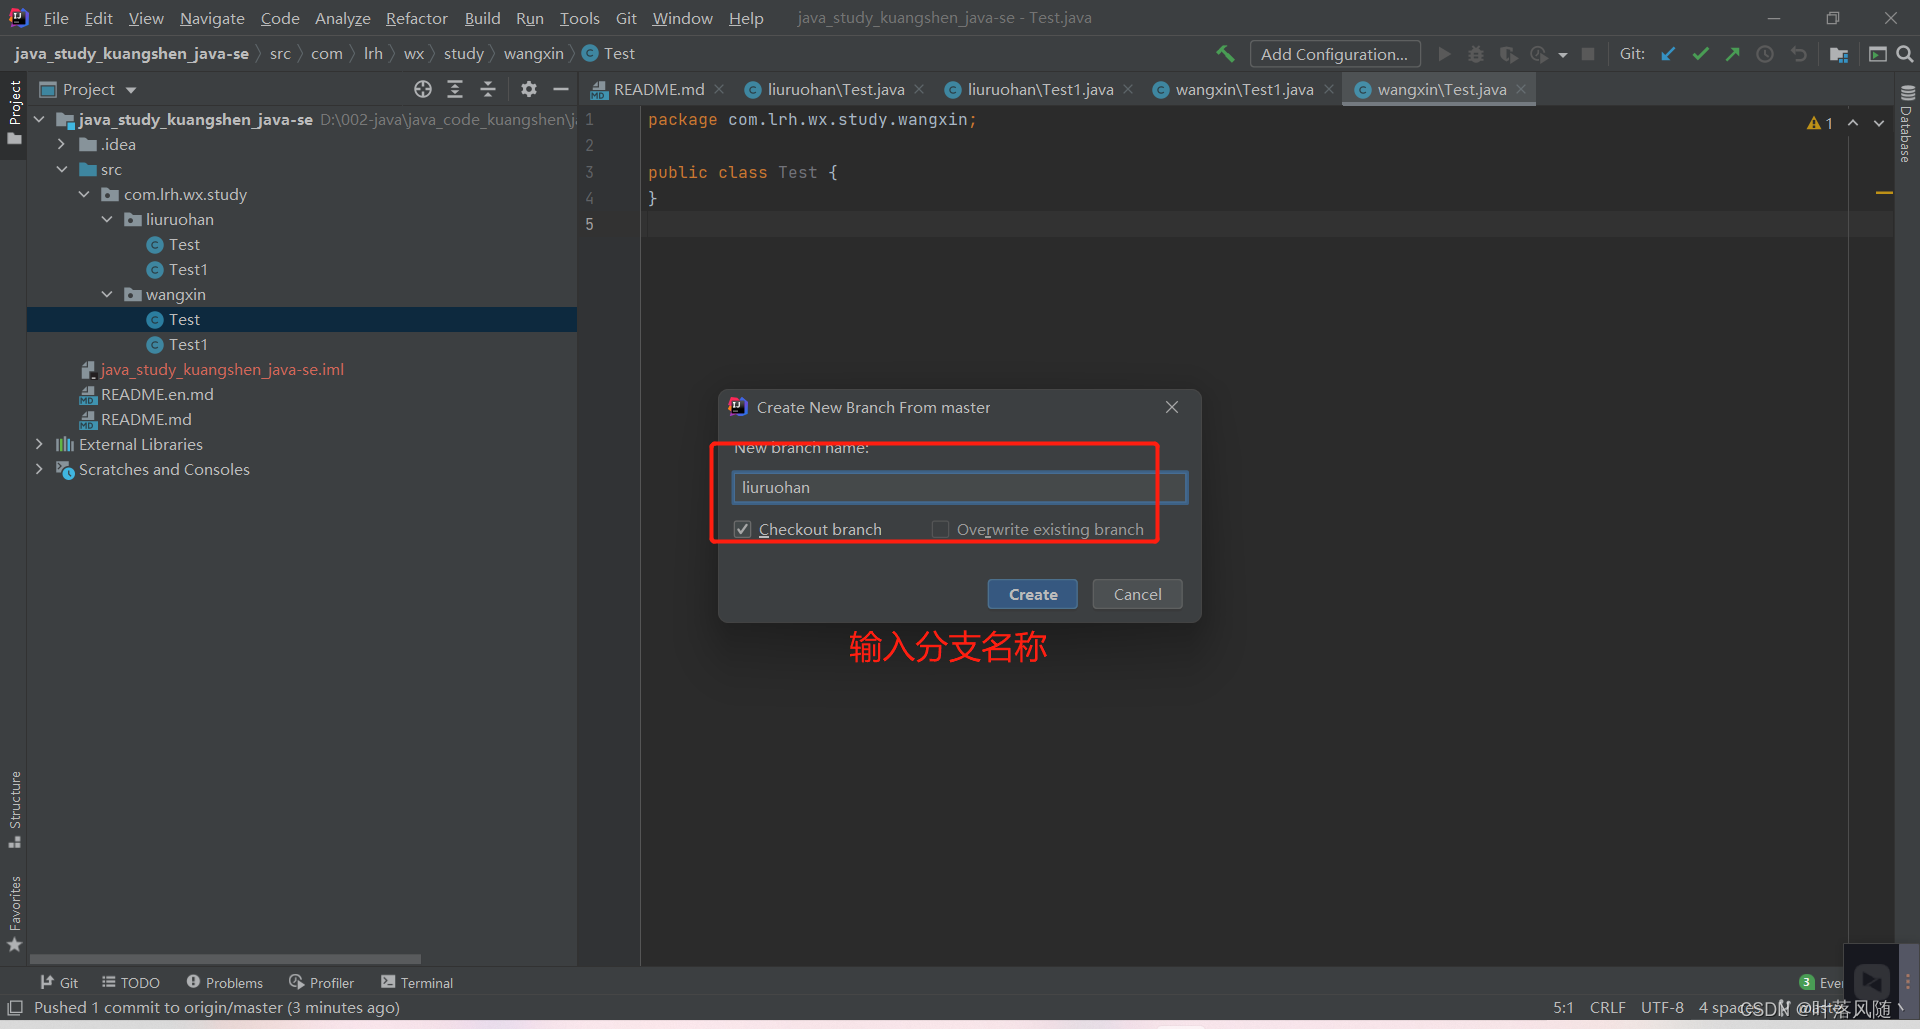Select Test under the liuruohan package
The height and width of the screenshot is (1029, 1920).
(x=184, y=244)
